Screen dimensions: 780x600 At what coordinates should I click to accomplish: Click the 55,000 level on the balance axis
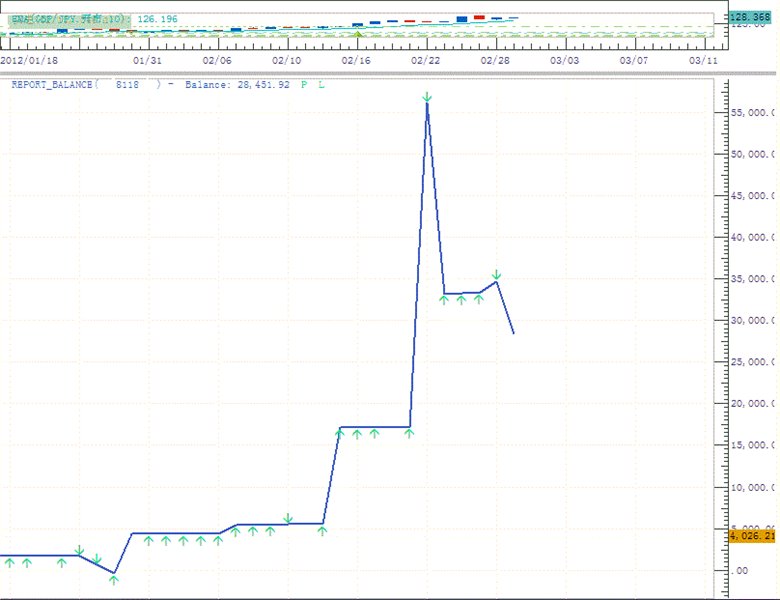point(752,113)
